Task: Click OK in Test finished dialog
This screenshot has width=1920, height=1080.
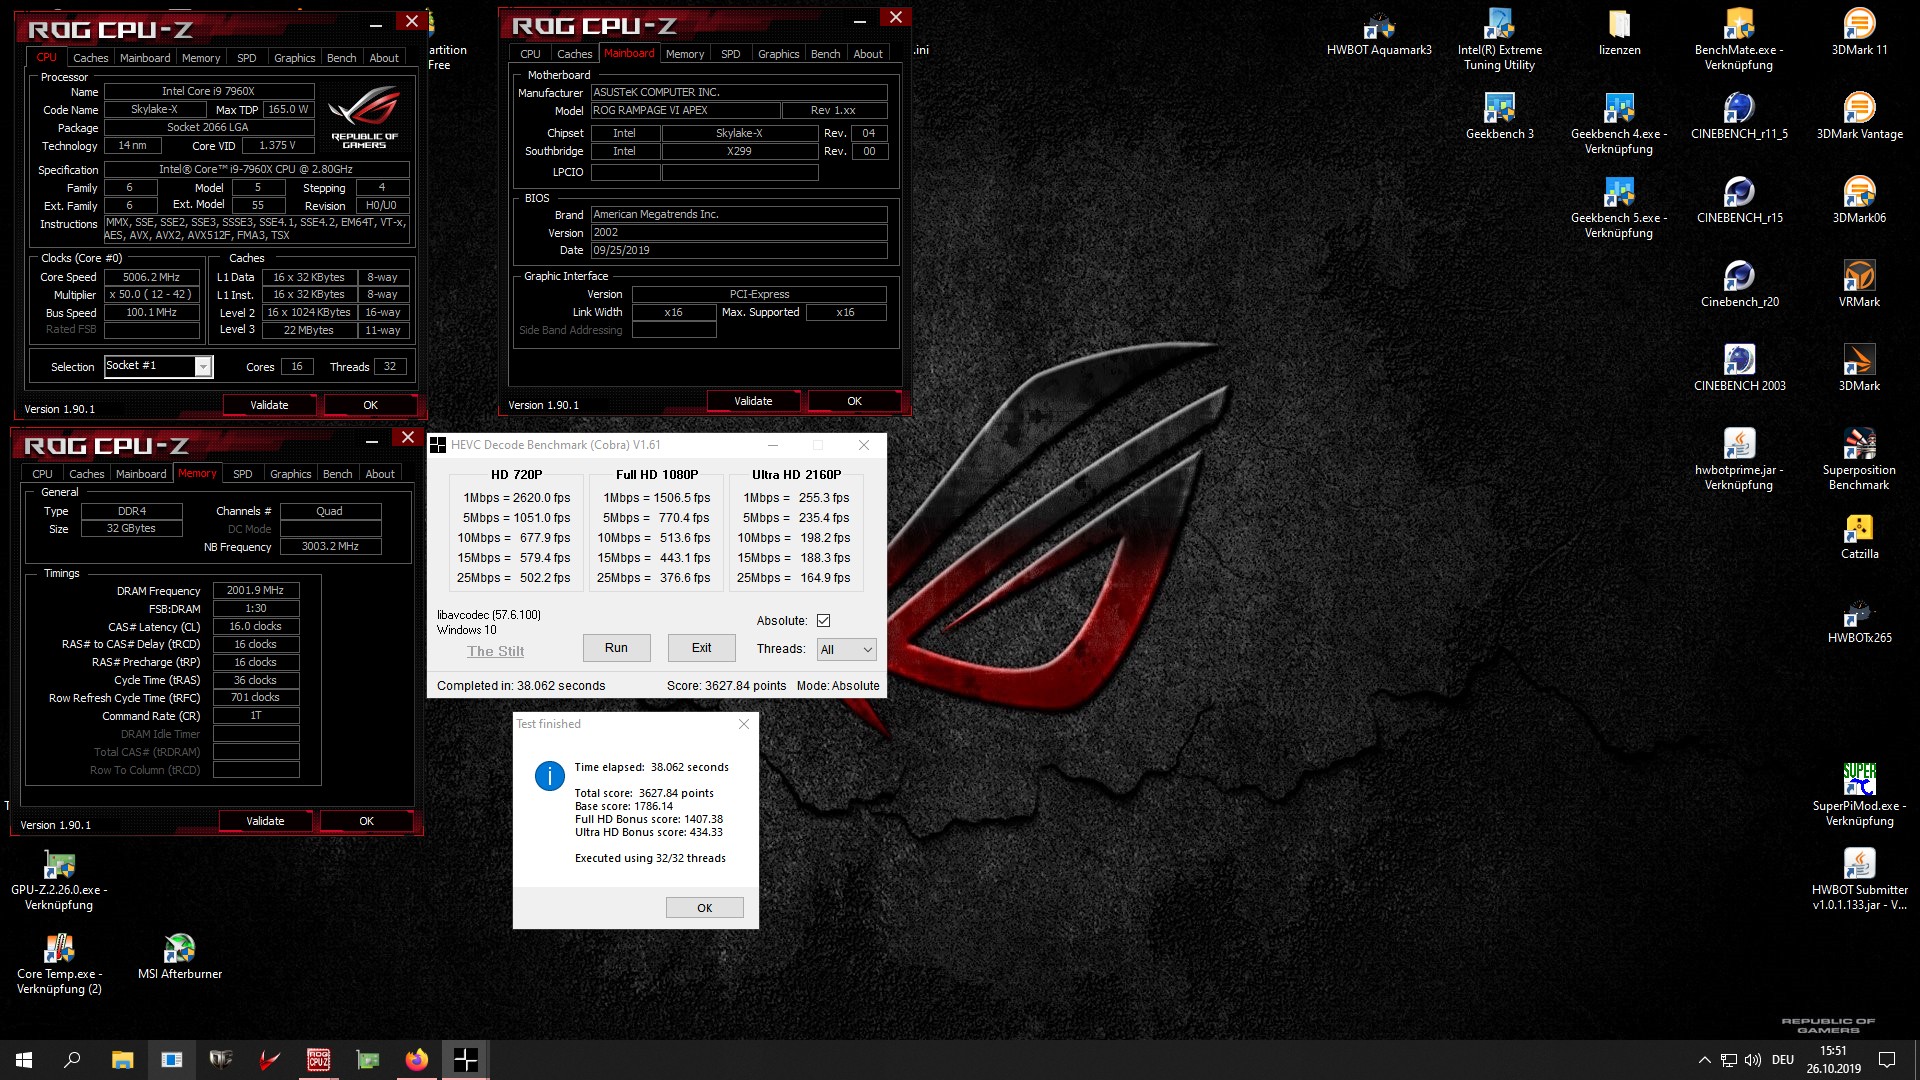Action: coord(704,908)
